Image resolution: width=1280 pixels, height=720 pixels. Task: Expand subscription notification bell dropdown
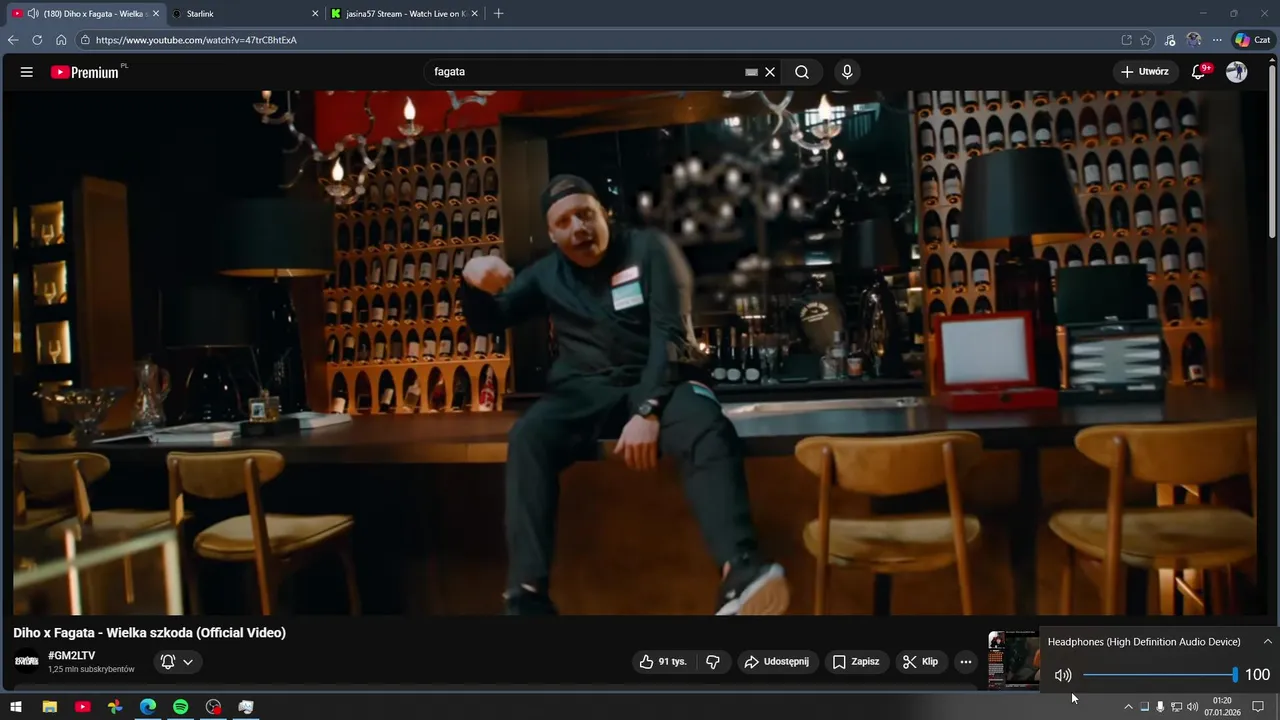click(x=177, y=662)
